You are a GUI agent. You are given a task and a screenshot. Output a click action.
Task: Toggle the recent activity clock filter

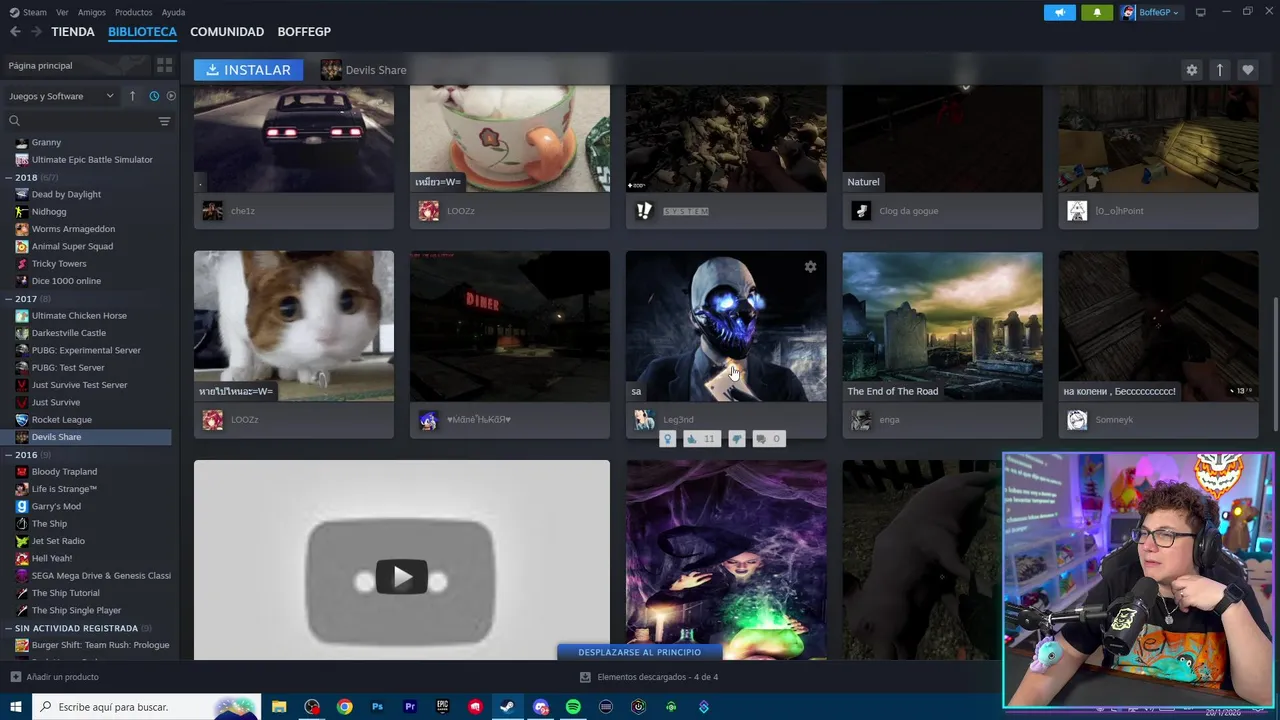(x=154, y=96)
